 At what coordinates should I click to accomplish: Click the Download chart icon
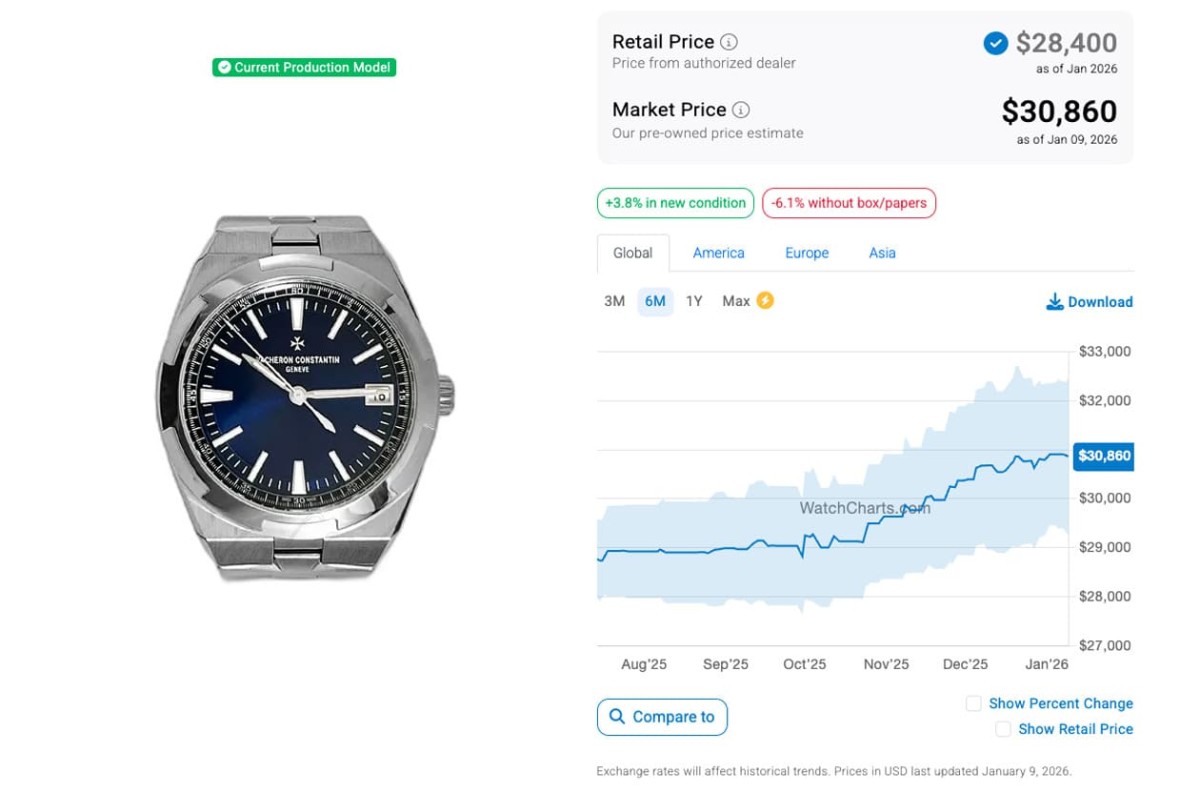1054,302
